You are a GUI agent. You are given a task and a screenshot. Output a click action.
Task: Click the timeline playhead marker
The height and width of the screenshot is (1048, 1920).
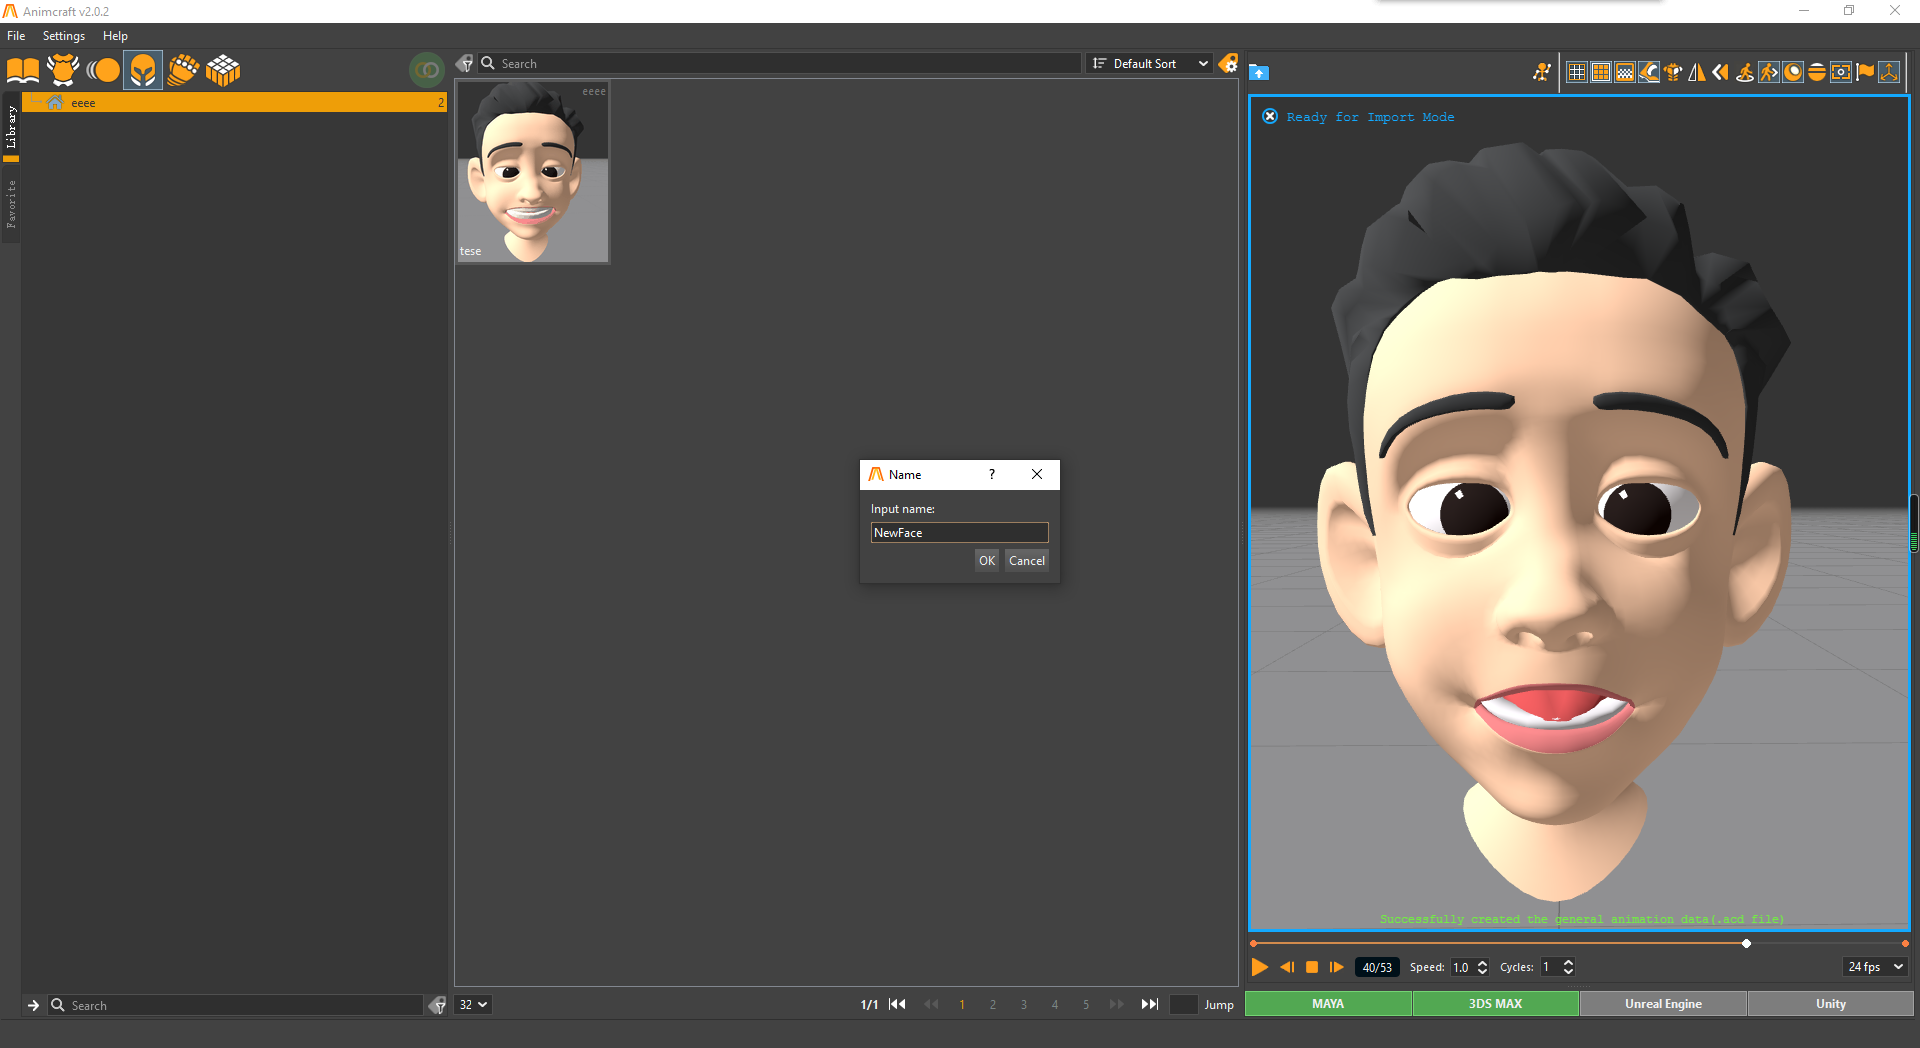click(1746, 944)
